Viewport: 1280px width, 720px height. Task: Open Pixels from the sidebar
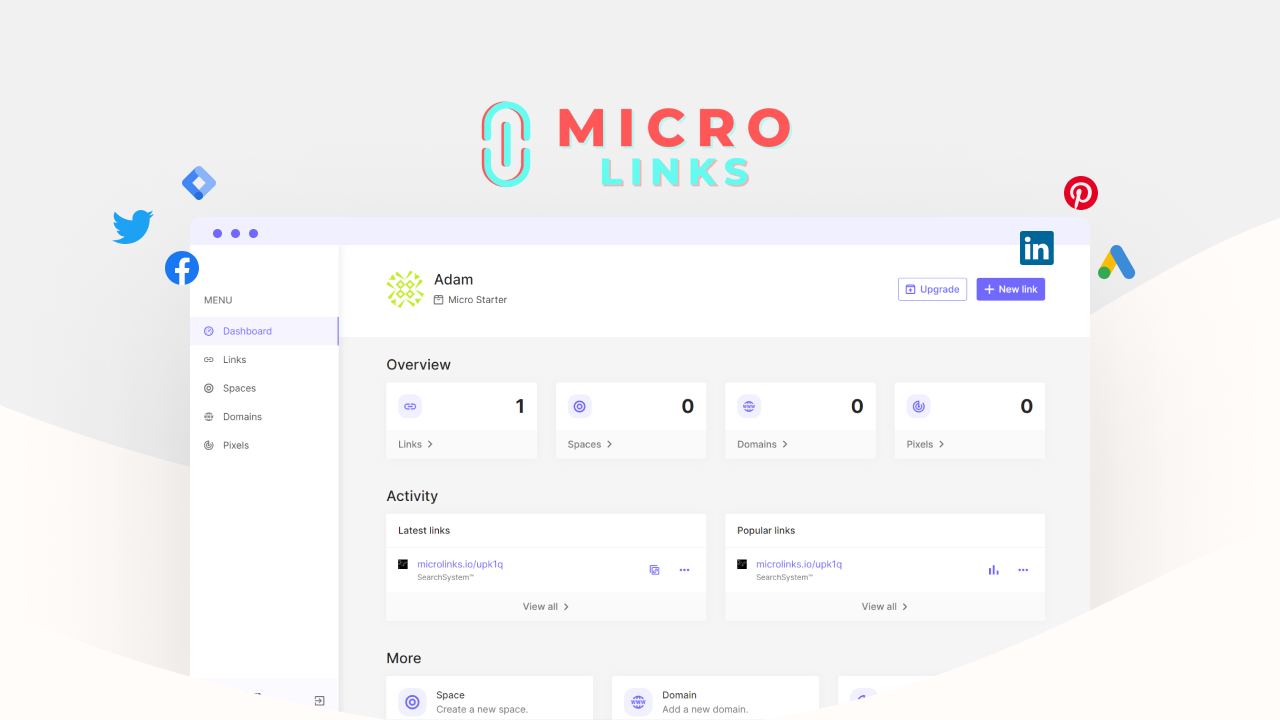point(236,445)
